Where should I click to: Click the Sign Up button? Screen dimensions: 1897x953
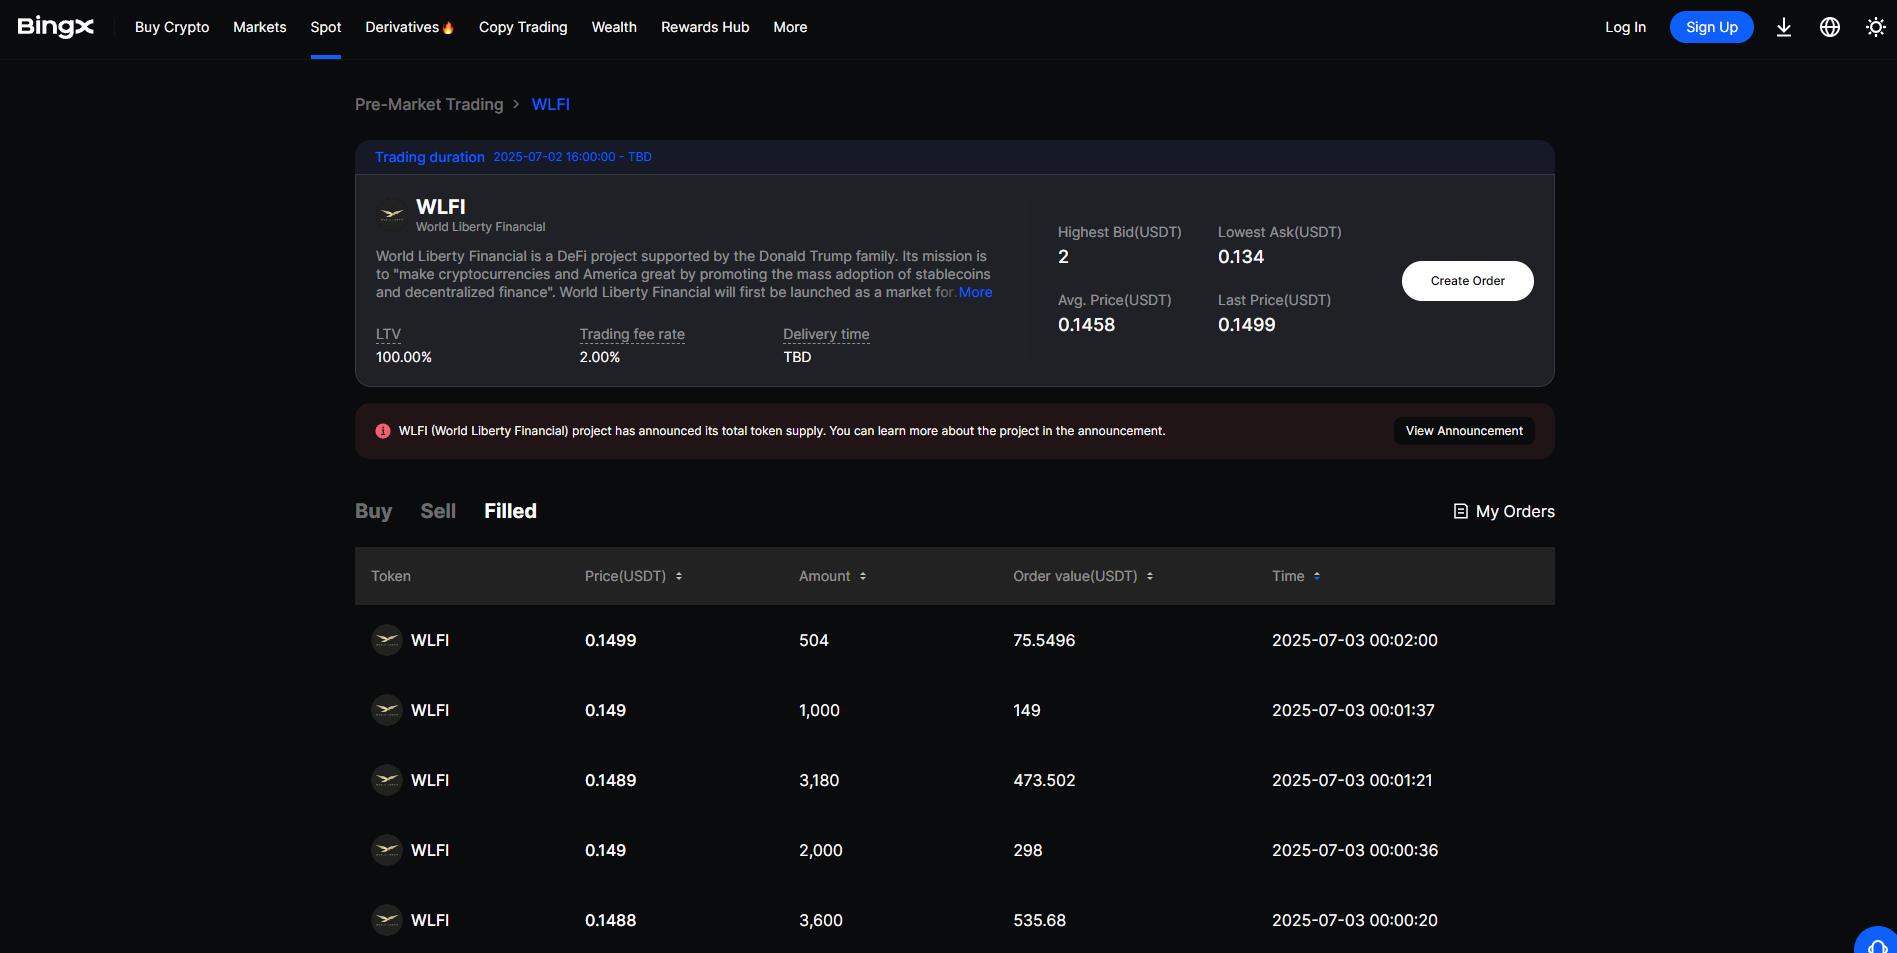pos(1712,27)
